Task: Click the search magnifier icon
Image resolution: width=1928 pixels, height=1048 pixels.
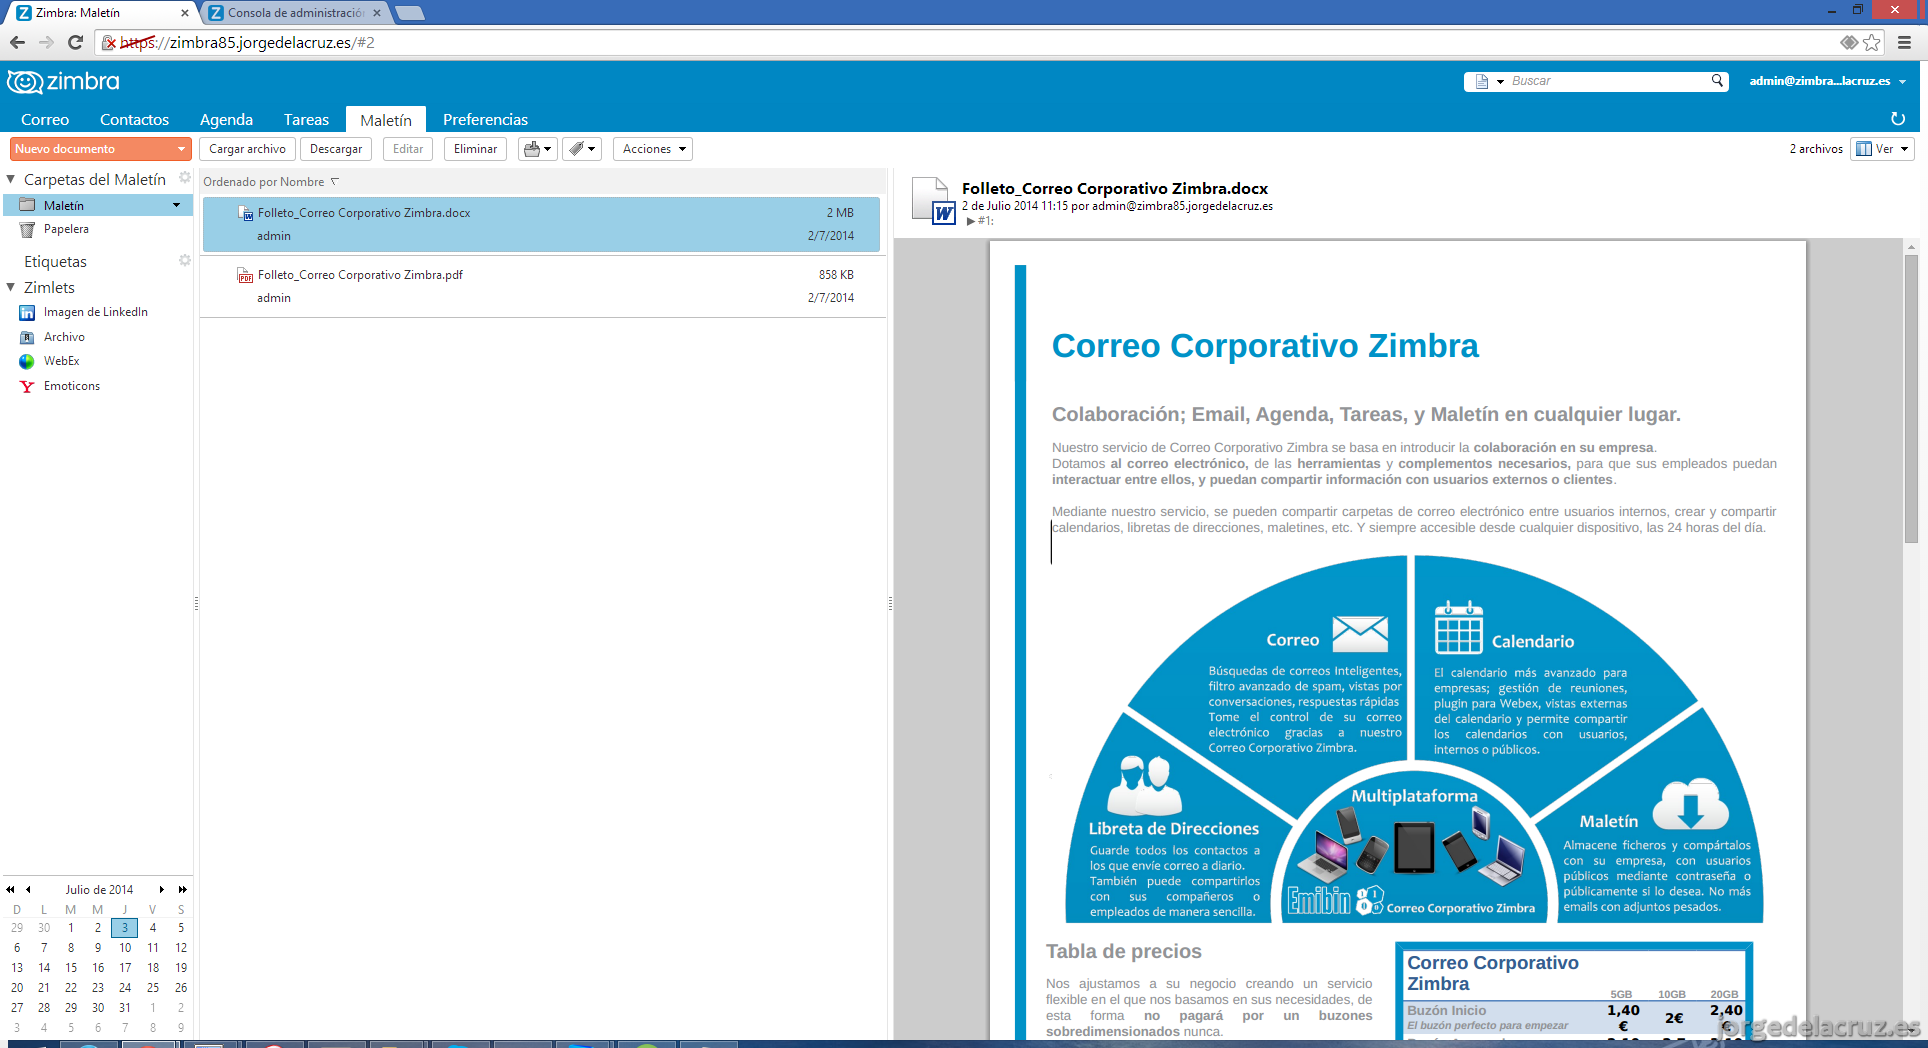Action: 1717,81
